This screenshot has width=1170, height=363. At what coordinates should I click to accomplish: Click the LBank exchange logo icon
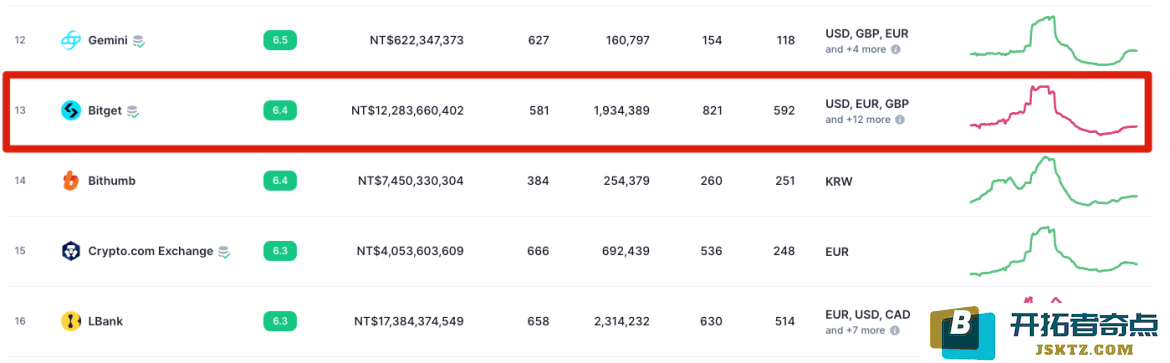[71, 321]
